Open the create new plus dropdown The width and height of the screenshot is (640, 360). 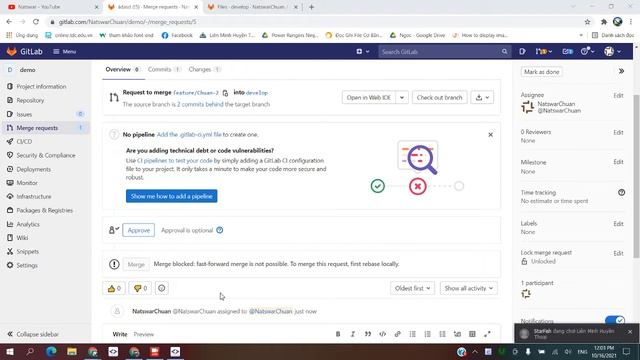[x=362, y=51]
